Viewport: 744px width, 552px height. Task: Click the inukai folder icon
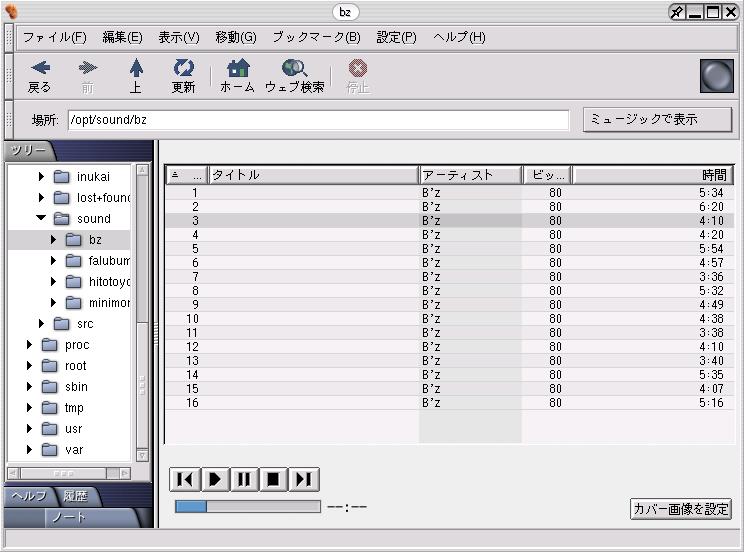point(61,177)
